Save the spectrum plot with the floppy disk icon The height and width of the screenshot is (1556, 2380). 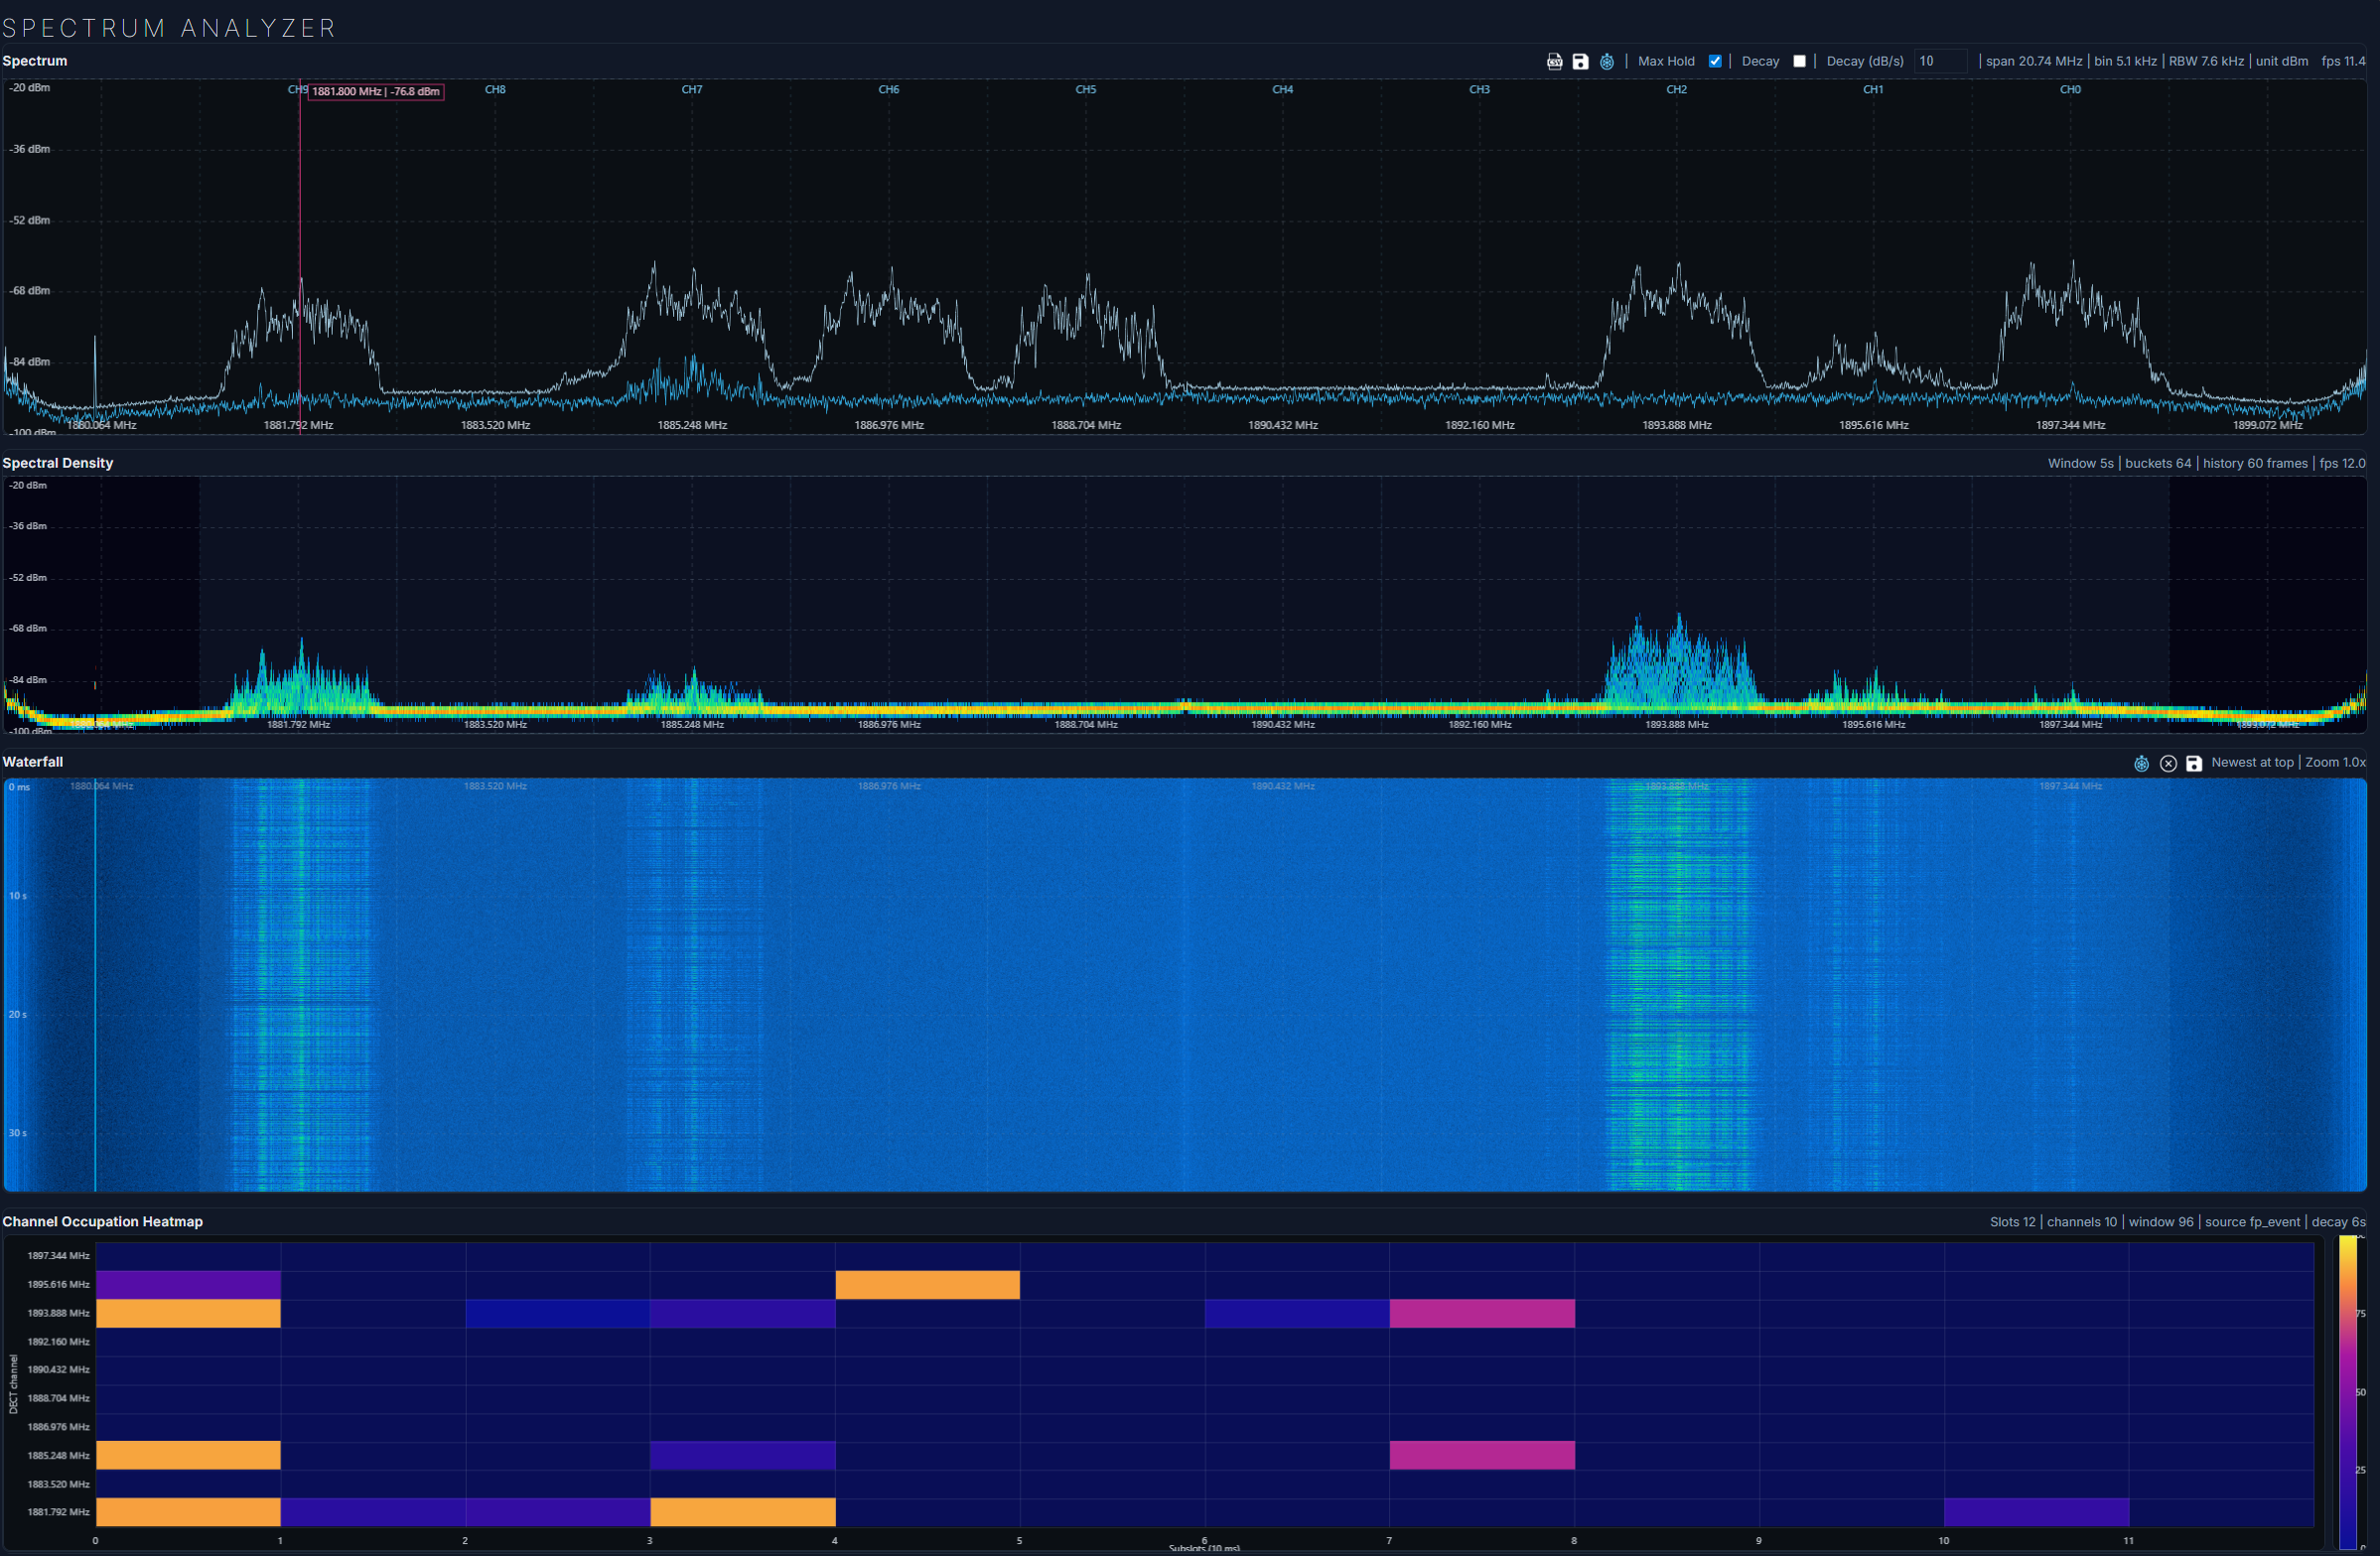coord(1581,62)
